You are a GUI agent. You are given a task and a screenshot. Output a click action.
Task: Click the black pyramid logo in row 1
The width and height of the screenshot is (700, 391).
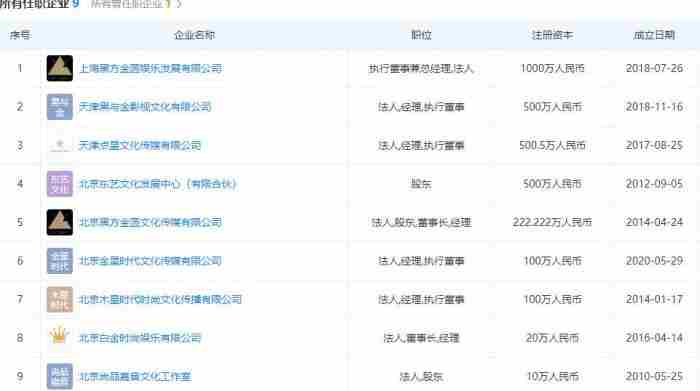(x=60, y=68)
